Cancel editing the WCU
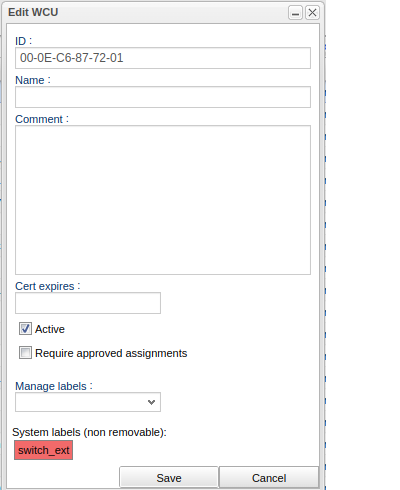Screen dimensions: 400x490 pos(269,478)
